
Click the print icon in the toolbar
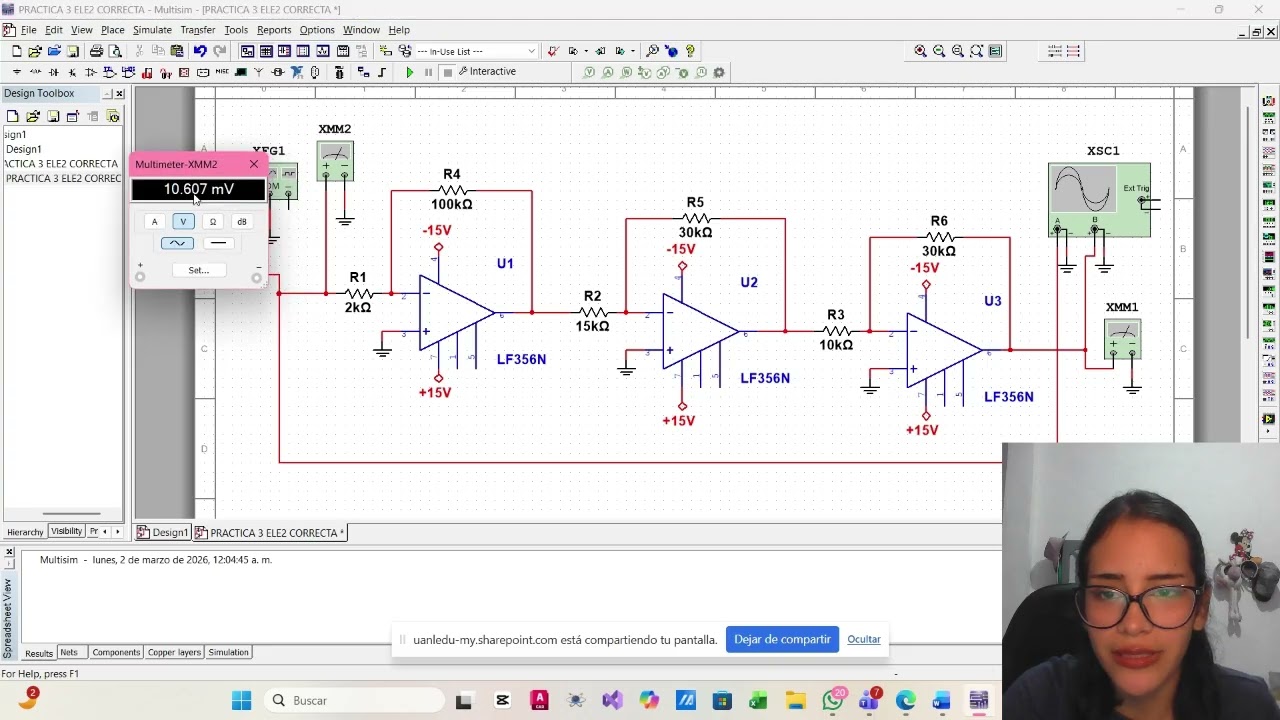(x=96, y=51)
